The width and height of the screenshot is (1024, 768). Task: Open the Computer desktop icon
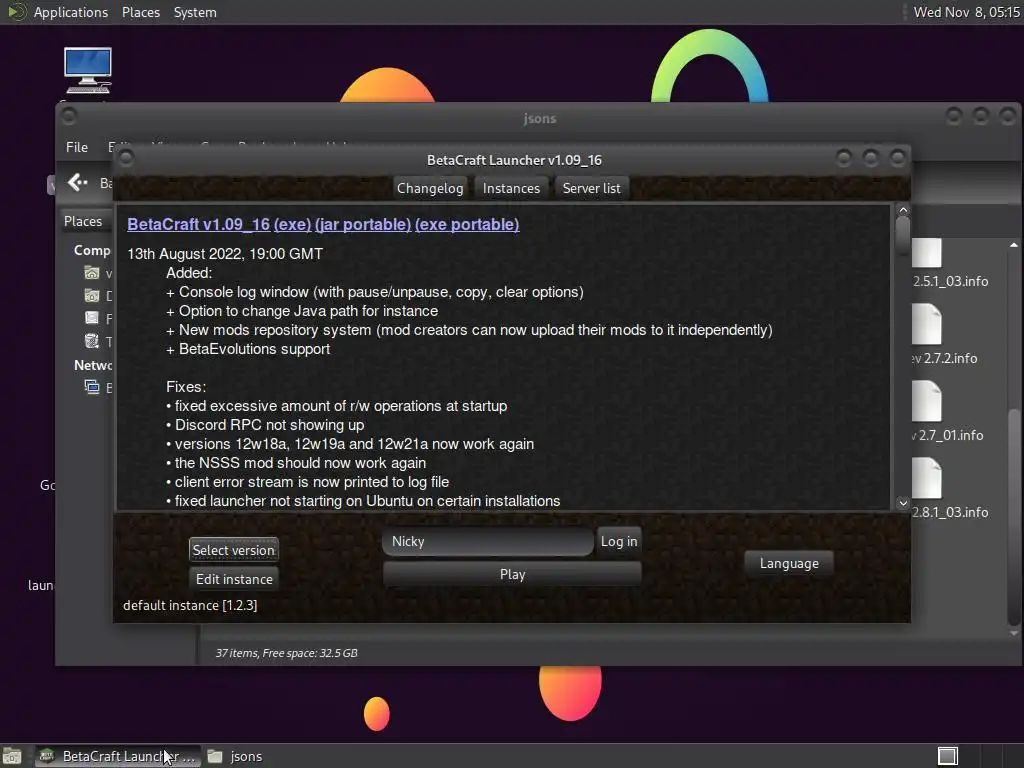pos(88,70)
